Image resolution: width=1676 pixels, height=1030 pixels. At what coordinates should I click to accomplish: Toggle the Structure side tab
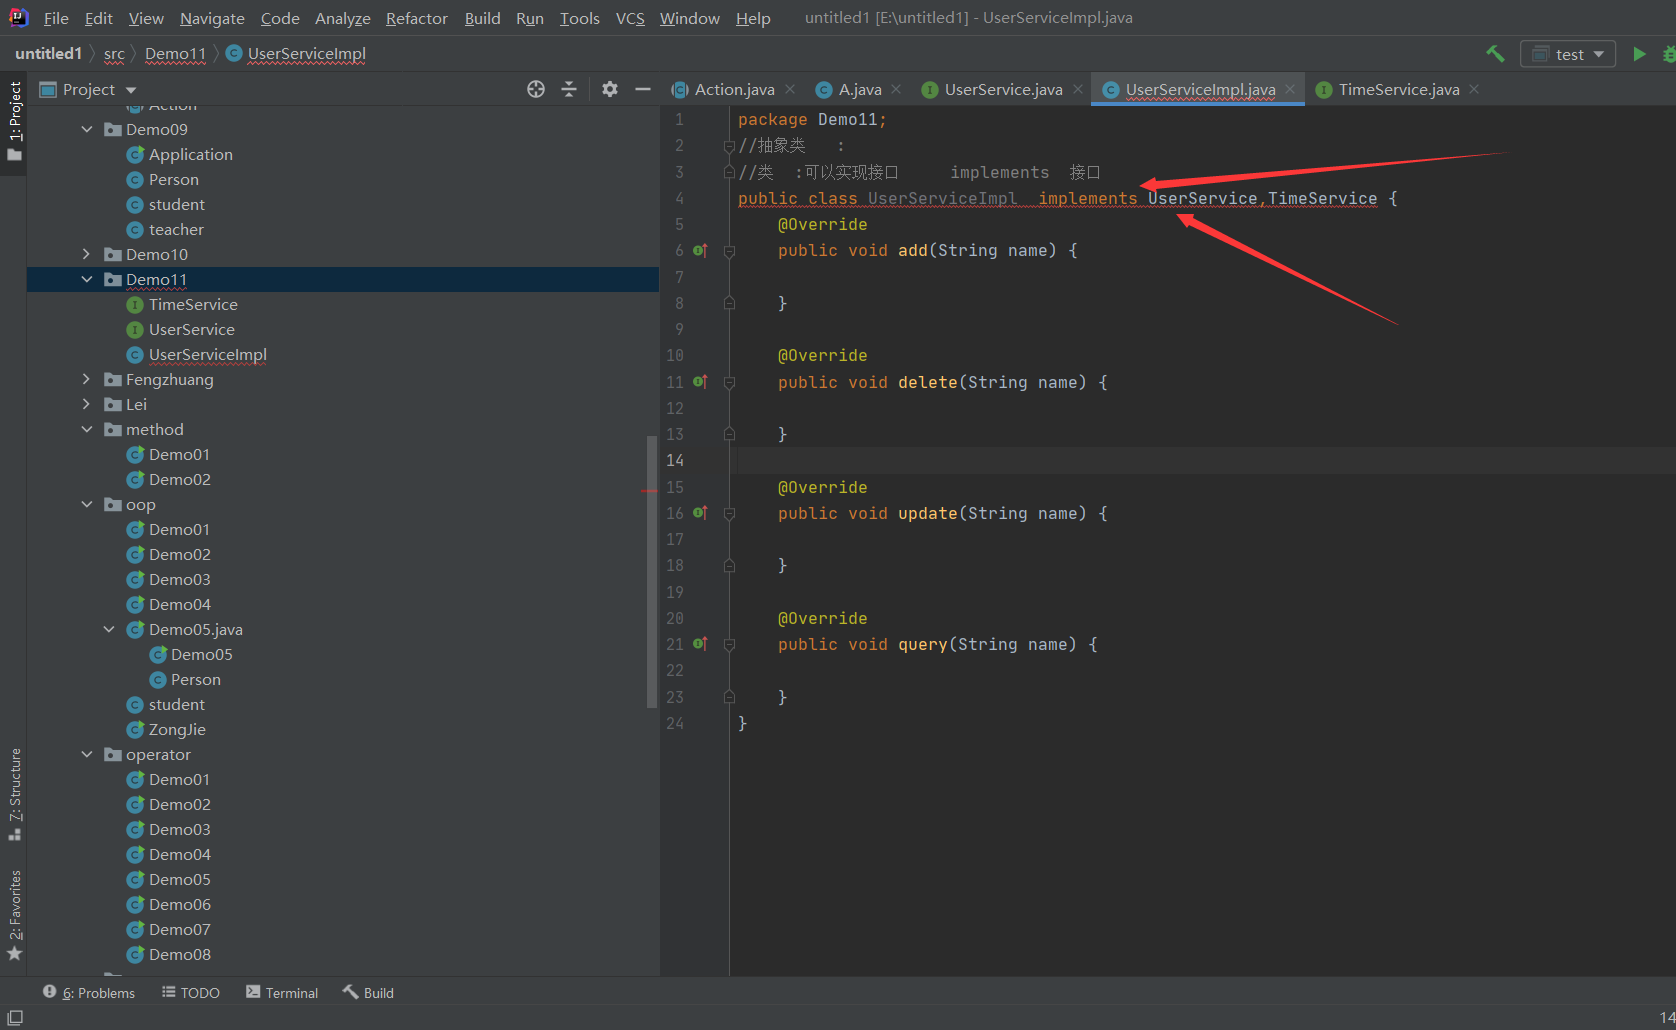[14, 794]
